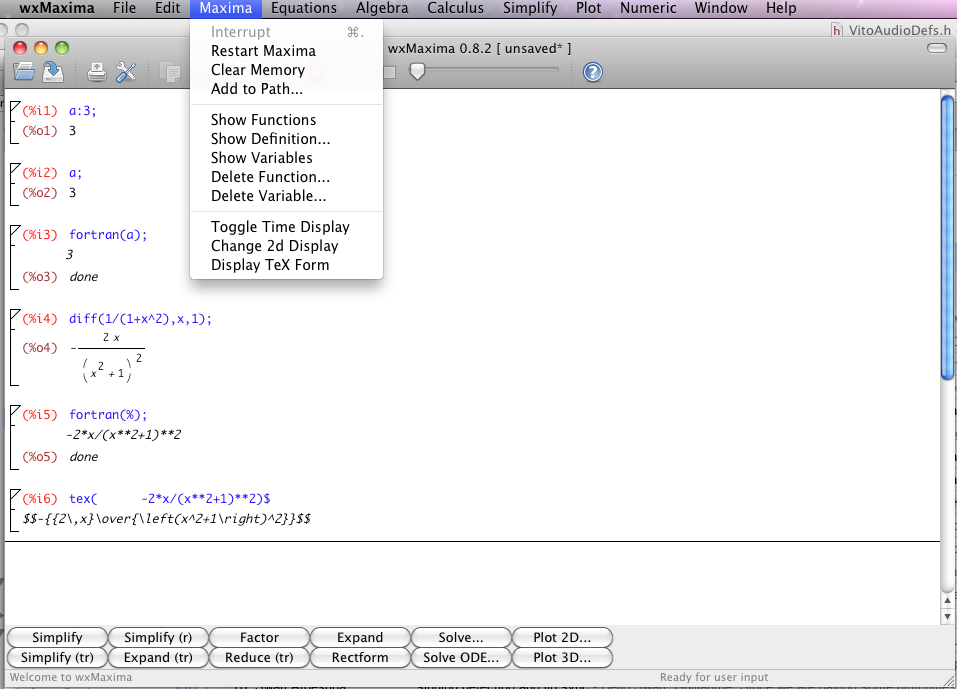Choose Delete Function... from the menu
Image resolution: width=957 pixels, height=689 pixels.
(286, 176)
